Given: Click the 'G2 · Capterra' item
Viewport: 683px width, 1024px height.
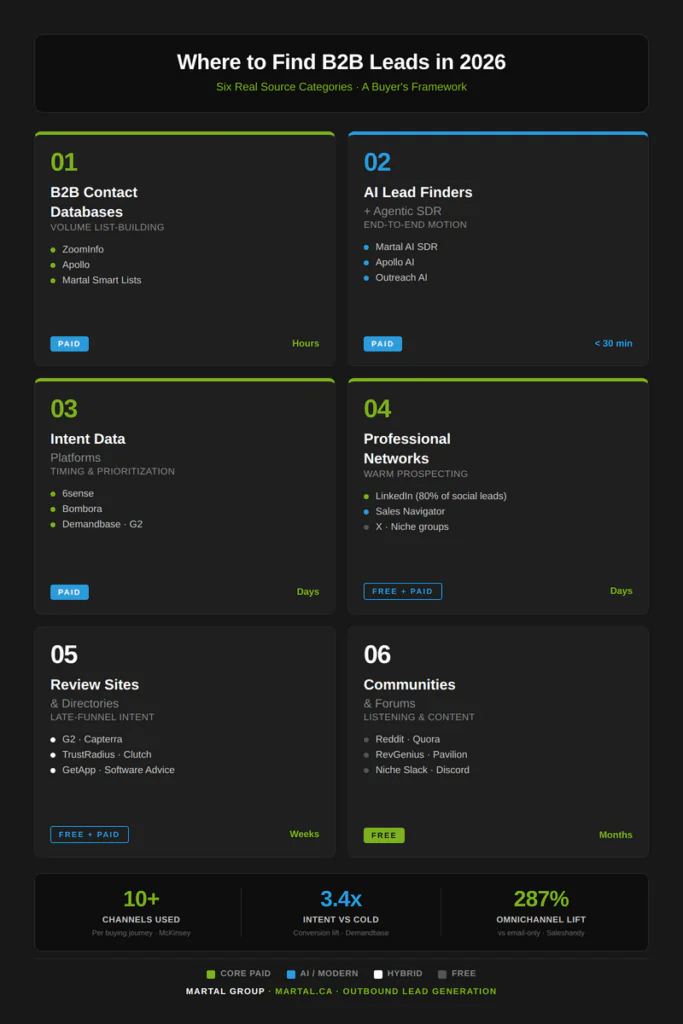Looking at the screenshot, I should coord(92,739).
